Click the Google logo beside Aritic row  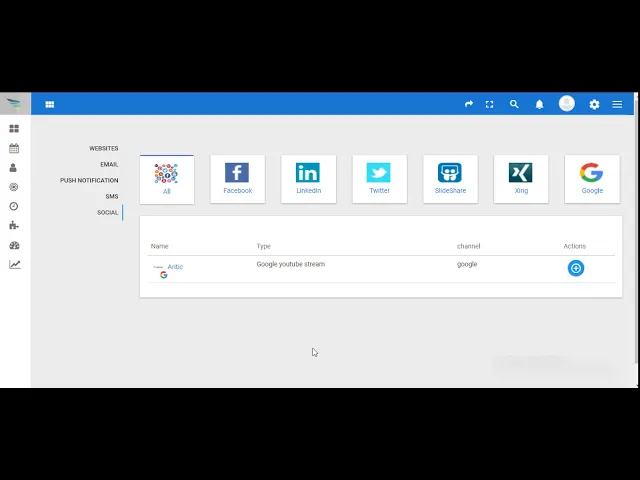(x=164, y=275)
